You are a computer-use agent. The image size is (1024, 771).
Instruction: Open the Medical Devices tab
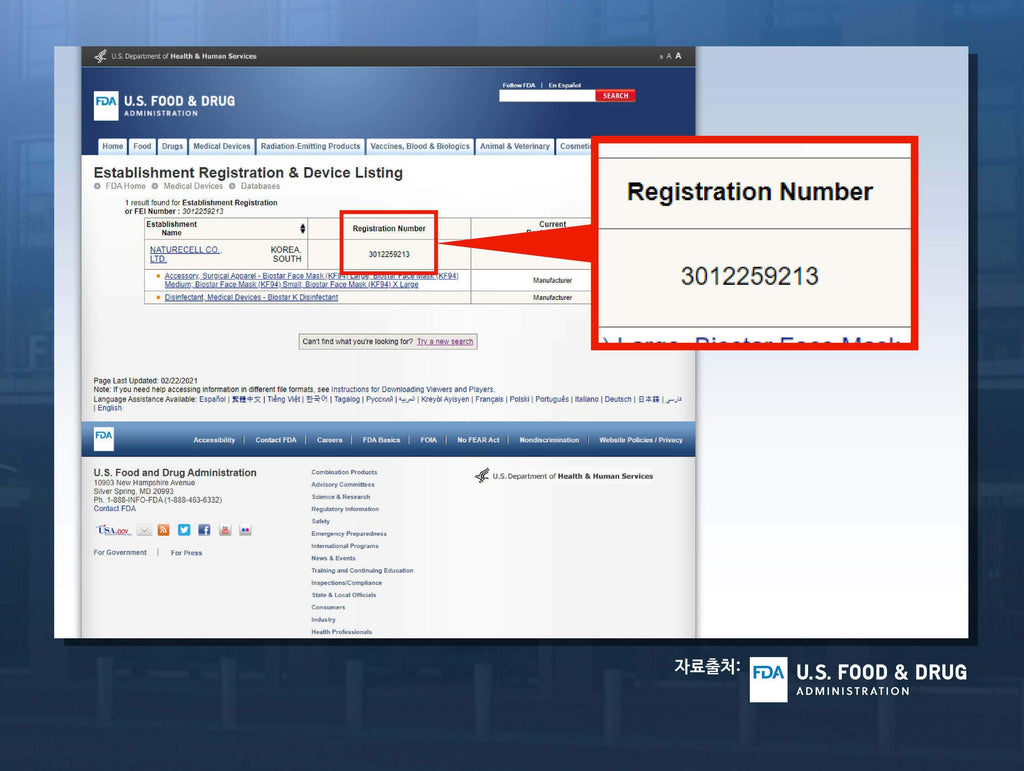221,146
